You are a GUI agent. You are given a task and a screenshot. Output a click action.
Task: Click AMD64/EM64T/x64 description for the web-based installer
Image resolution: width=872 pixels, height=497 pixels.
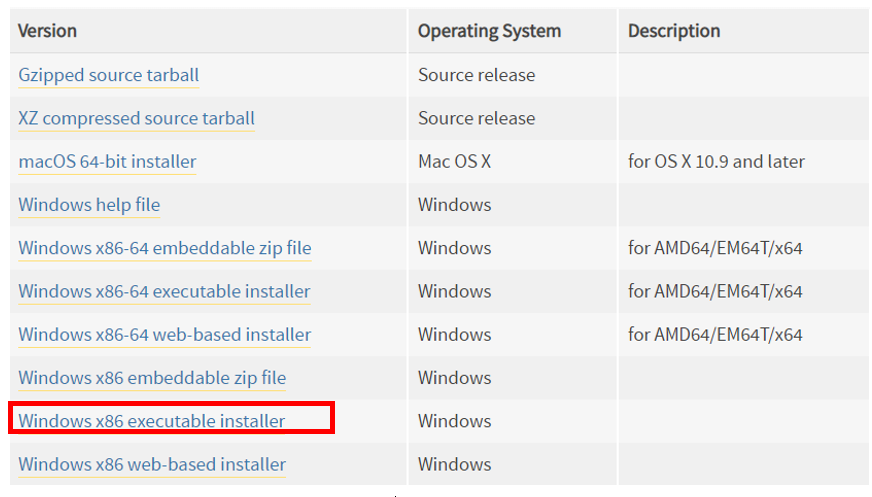click(x=715, y=335)
